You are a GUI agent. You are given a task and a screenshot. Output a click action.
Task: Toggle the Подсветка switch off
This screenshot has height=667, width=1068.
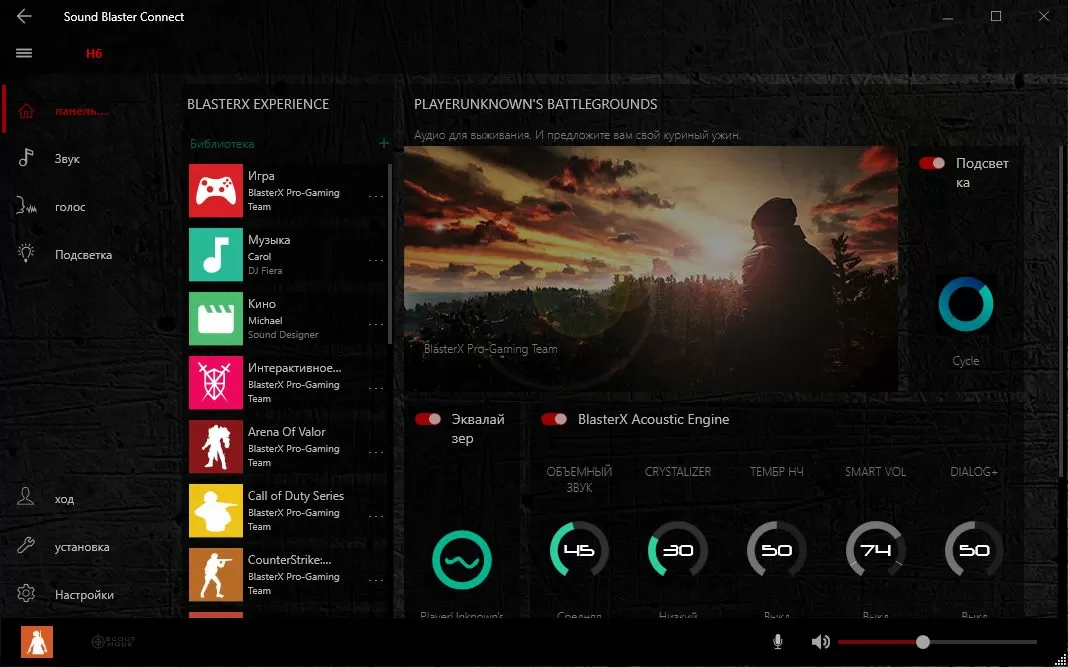pyautogui.click(x=932, y=163)
